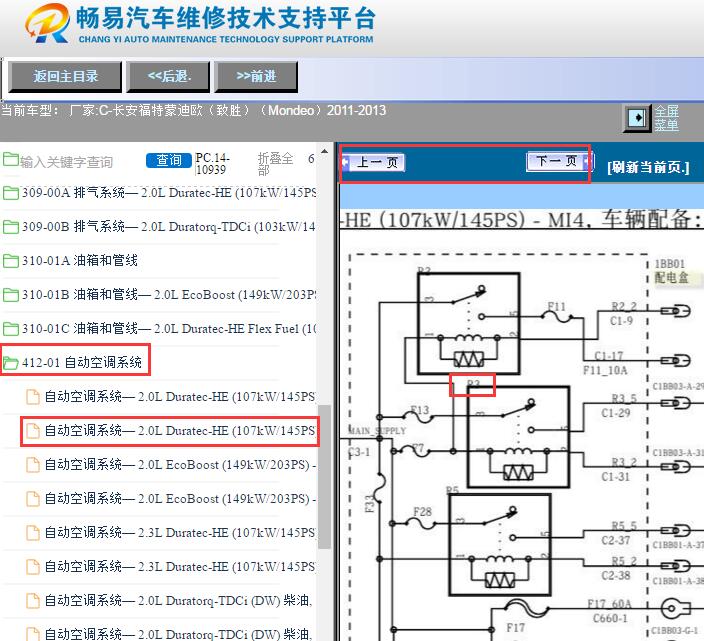Go back with the <<后退 button
704x641 pixels.
pos(169,76)
